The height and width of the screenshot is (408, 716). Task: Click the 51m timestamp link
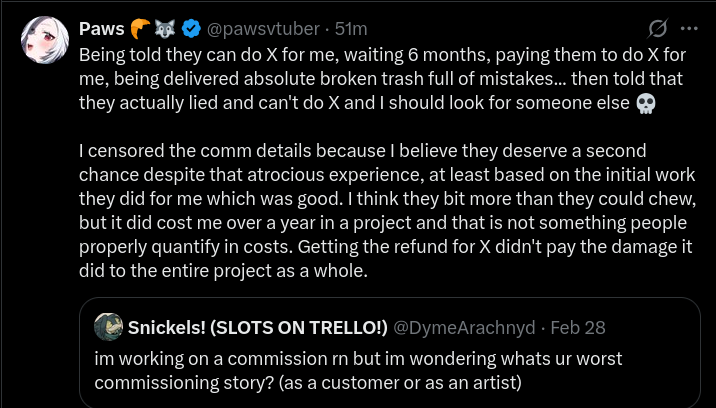coord(351,28)
